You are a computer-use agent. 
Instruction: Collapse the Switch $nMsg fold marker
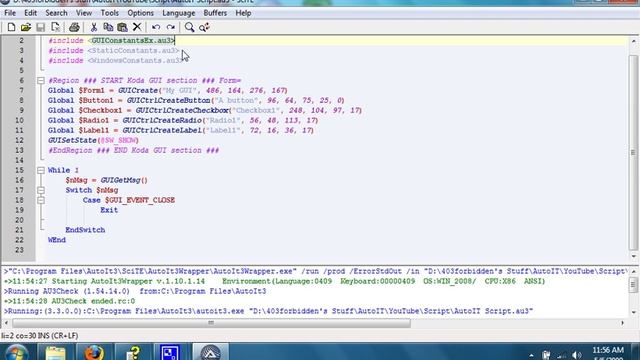(x=41, y=190)
